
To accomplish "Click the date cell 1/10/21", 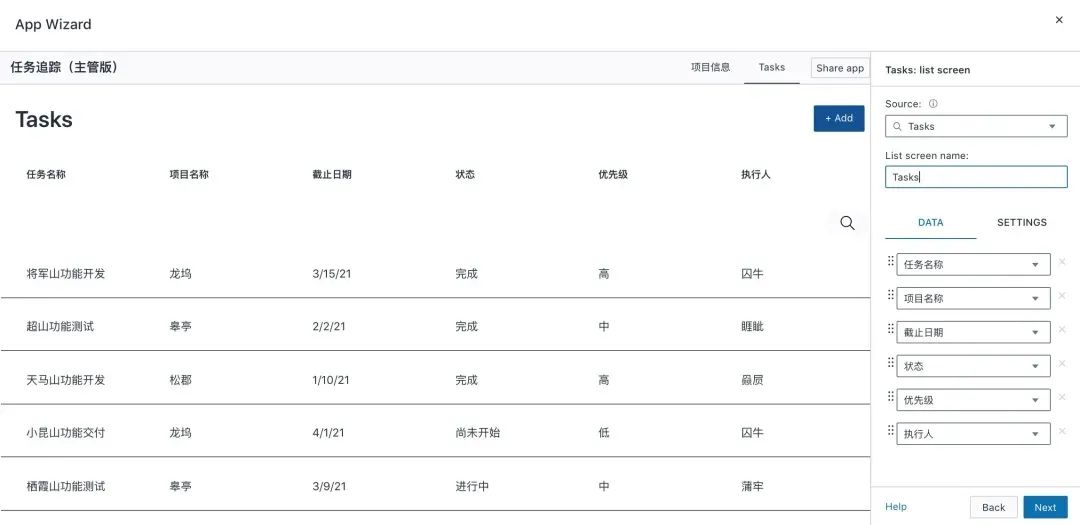I will click(331, 380).
